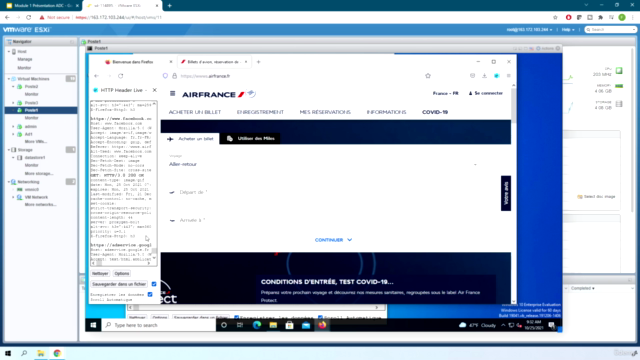Image resolution: width=640 pixels, height=360 pixels.
Task: Open the Firefox hamburger application menu
Action: [x=509, y=76]
